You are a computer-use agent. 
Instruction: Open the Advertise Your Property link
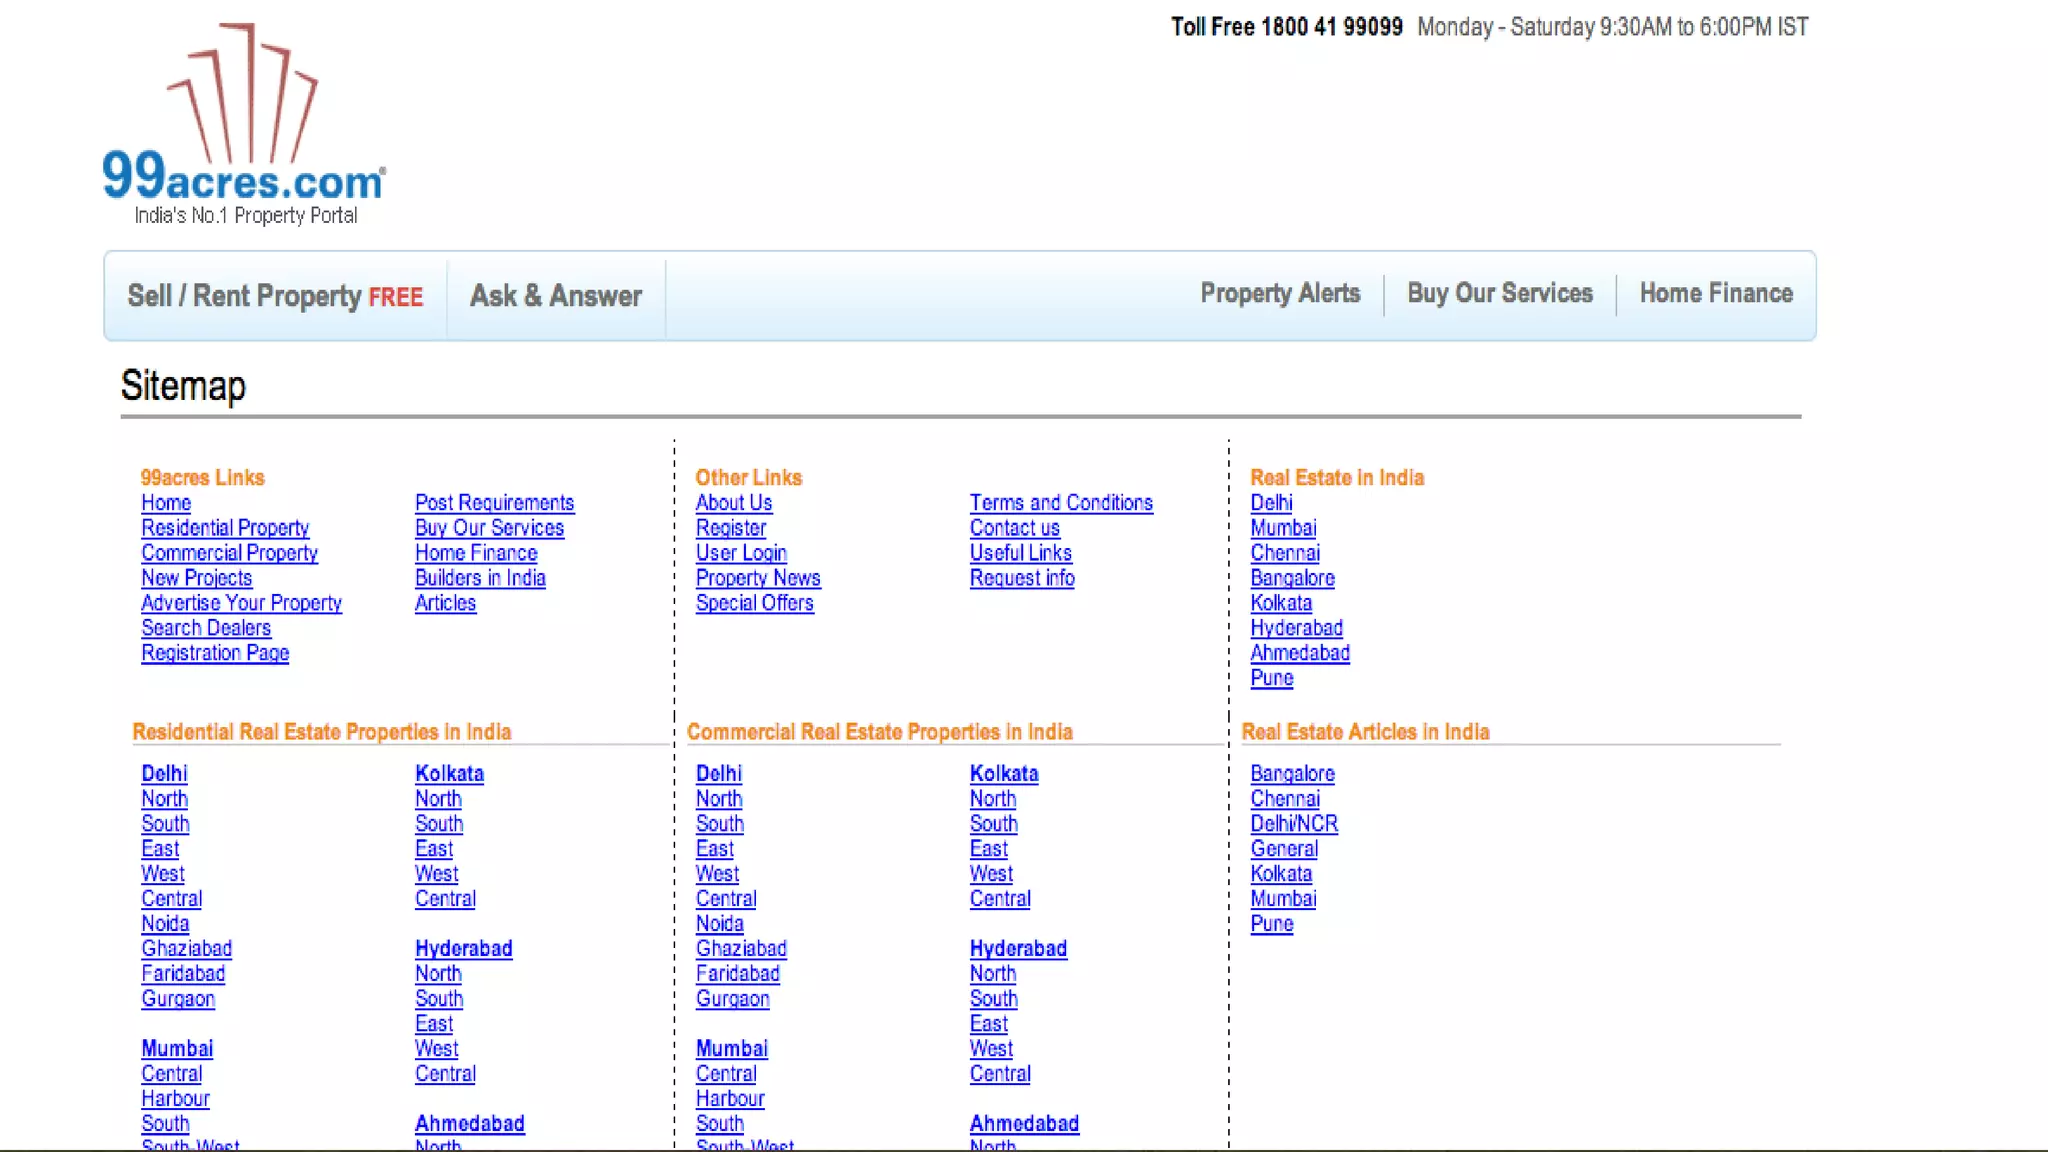pyautogui.click(x=241, y=603)
